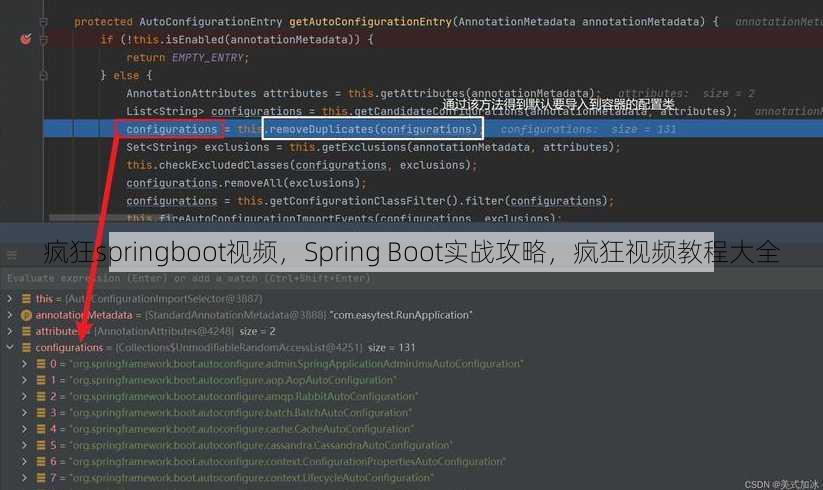This screenshot has width=823, height=490.
Task: Expand the 'this' variable node
Action: click(x=9, y=299)
